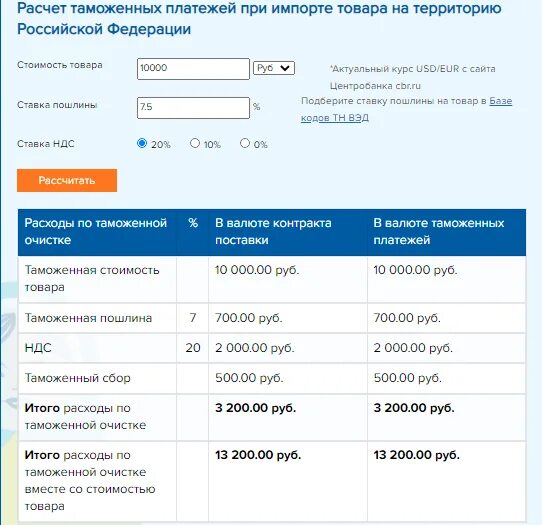Click the 700.00 руб. duty value in contract currency

[249, 318]
